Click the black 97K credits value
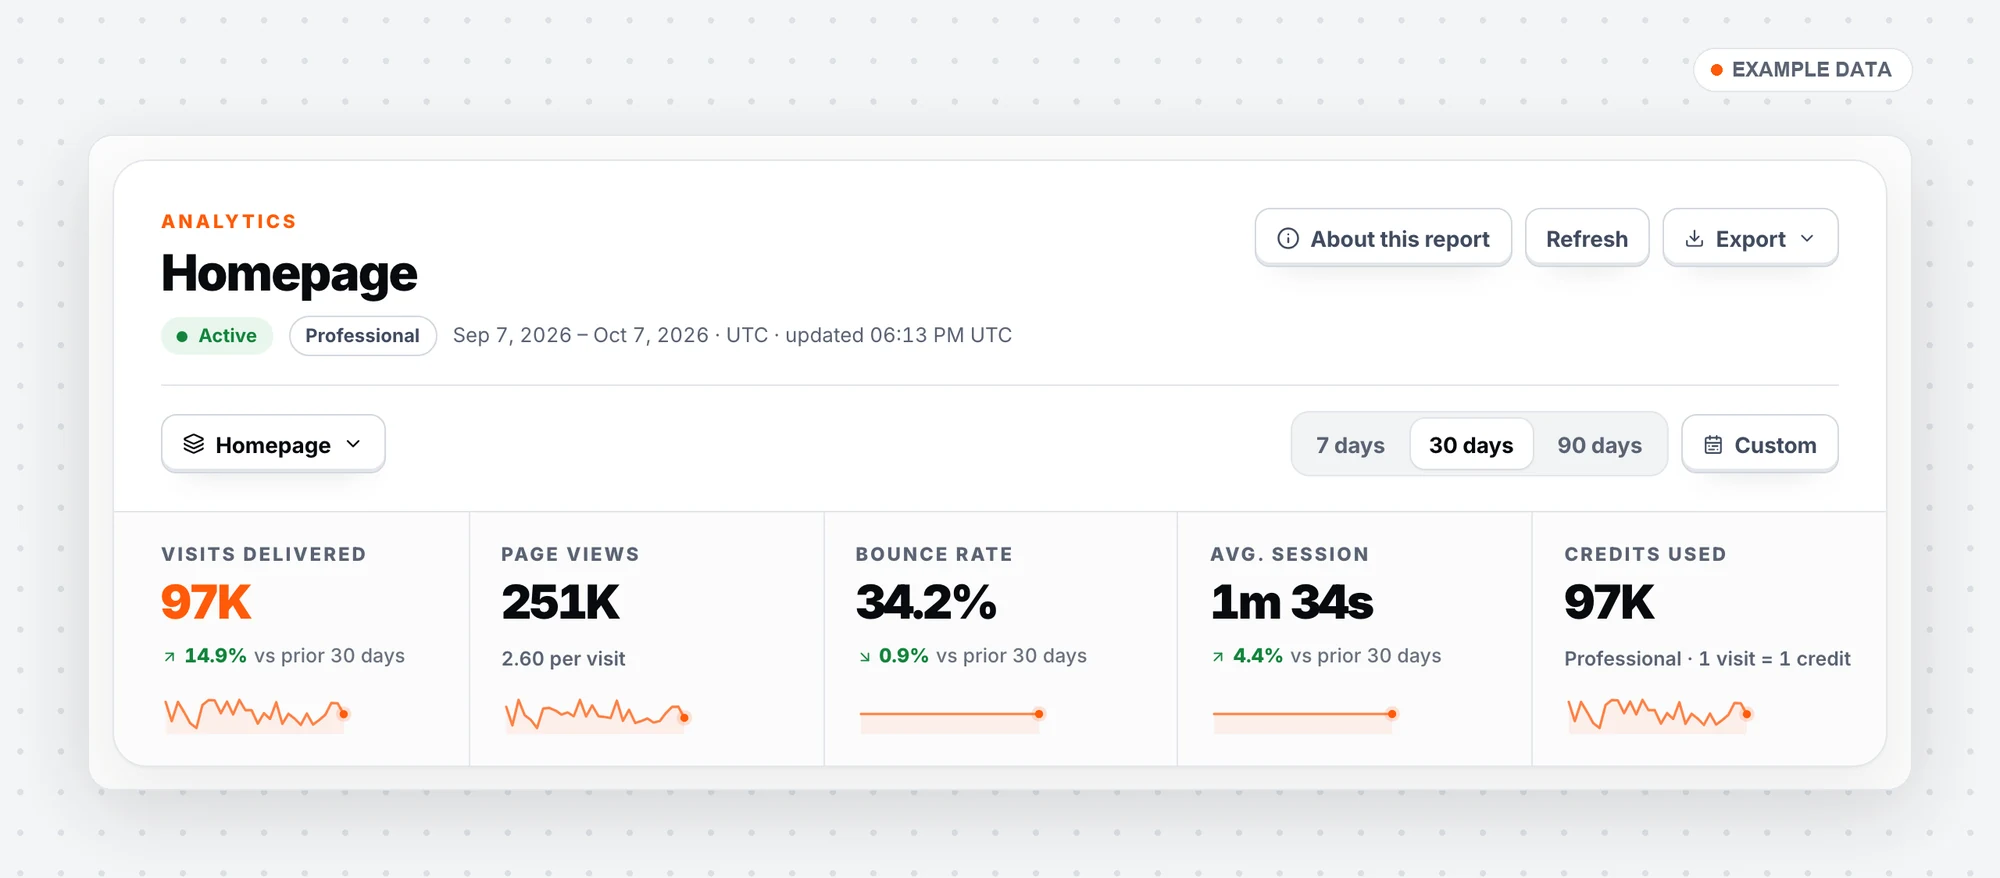Screen dimensions: 2000x878 (x=1610, y=602)
